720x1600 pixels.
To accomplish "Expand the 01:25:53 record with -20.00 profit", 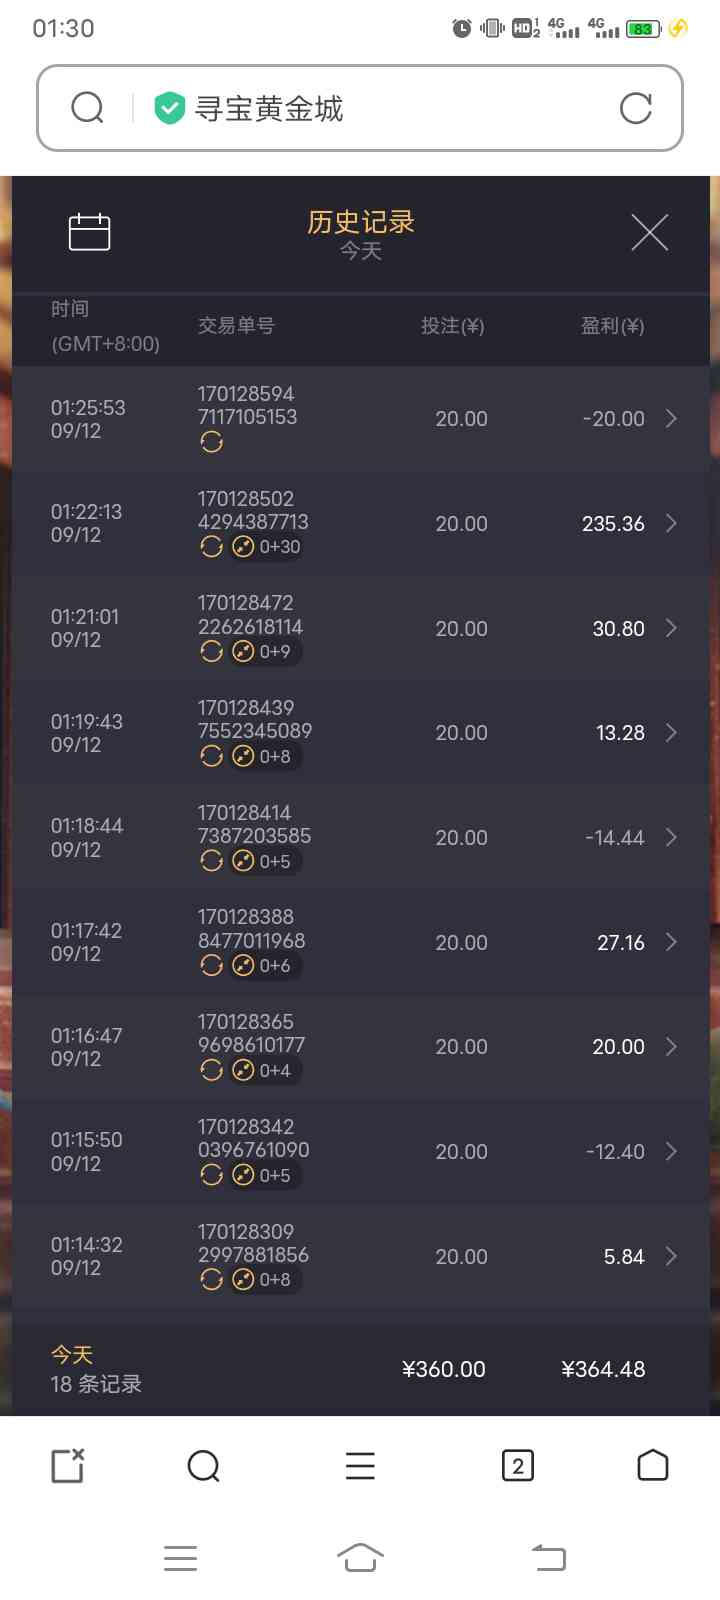I will (671, 419).
